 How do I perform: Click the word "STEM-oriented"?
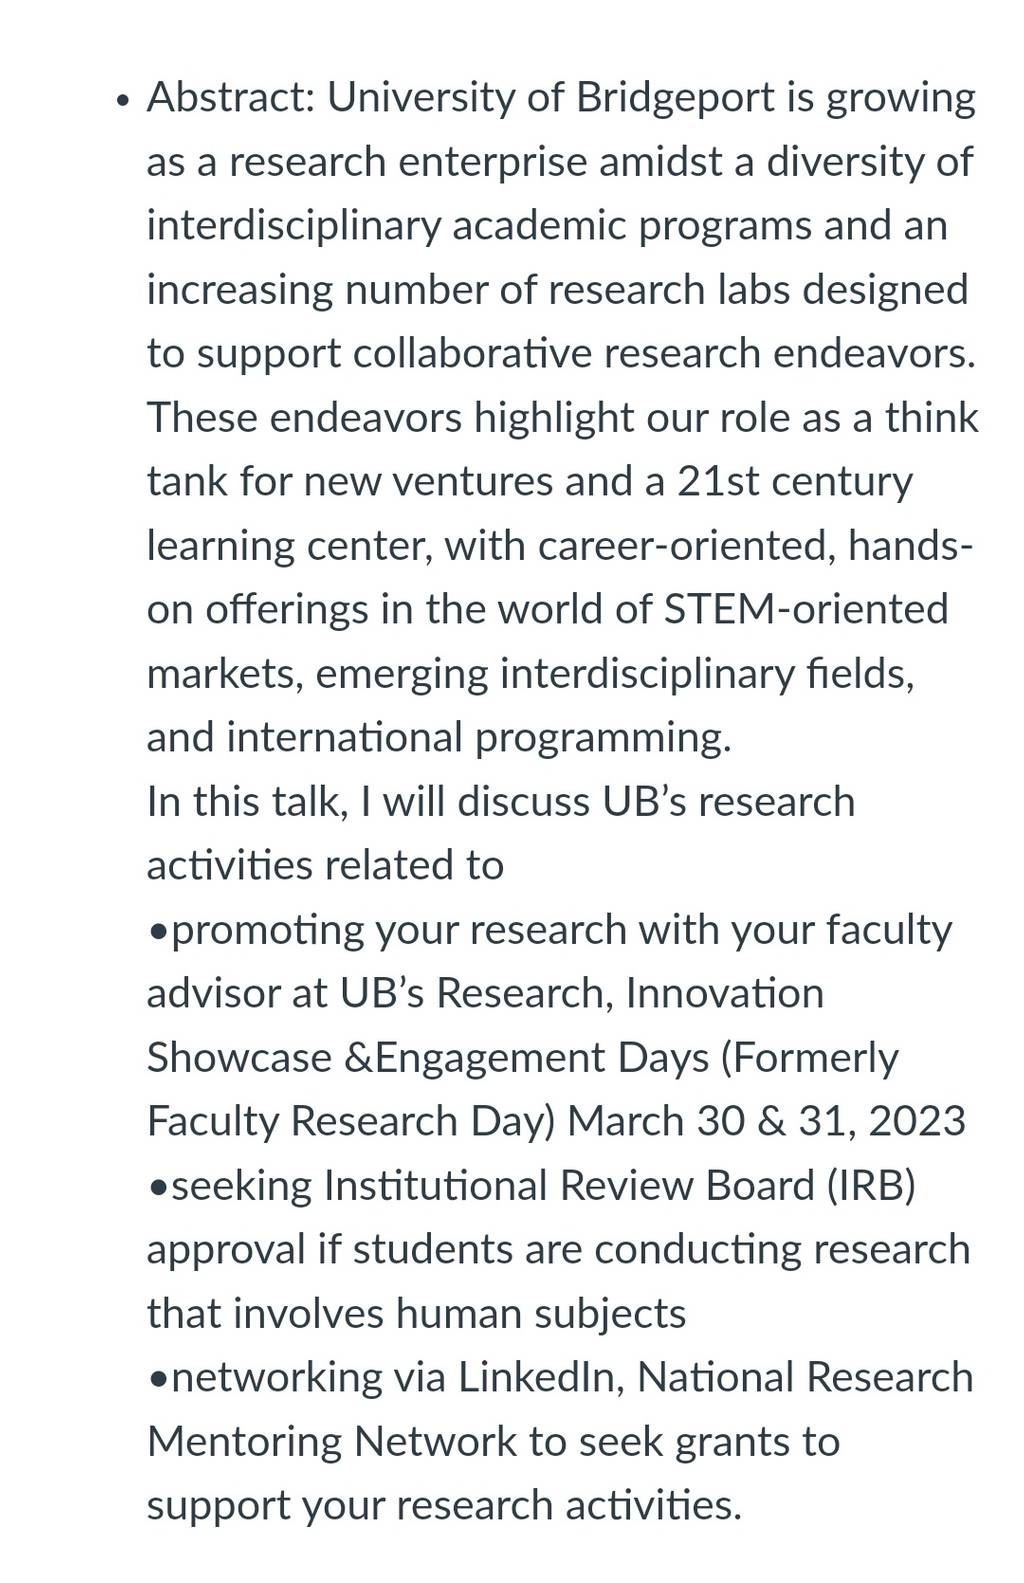(806, 610)
